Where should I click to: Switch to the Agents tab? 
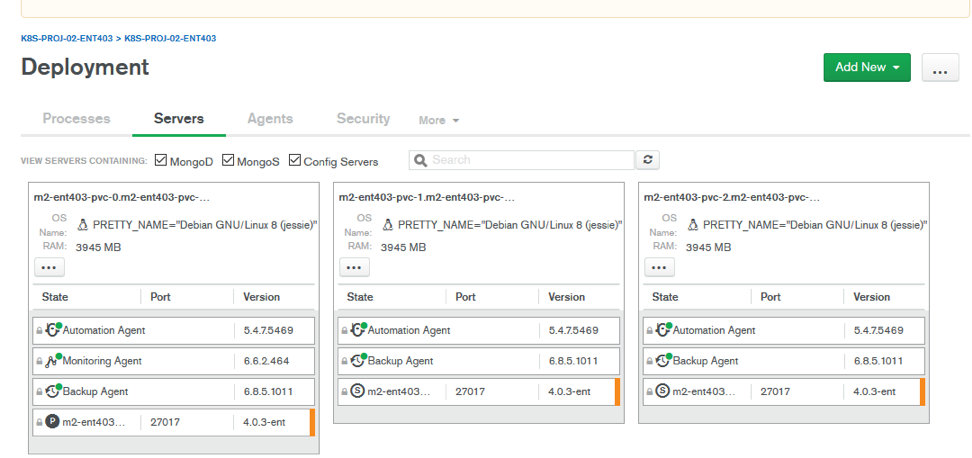pos(270,119)
